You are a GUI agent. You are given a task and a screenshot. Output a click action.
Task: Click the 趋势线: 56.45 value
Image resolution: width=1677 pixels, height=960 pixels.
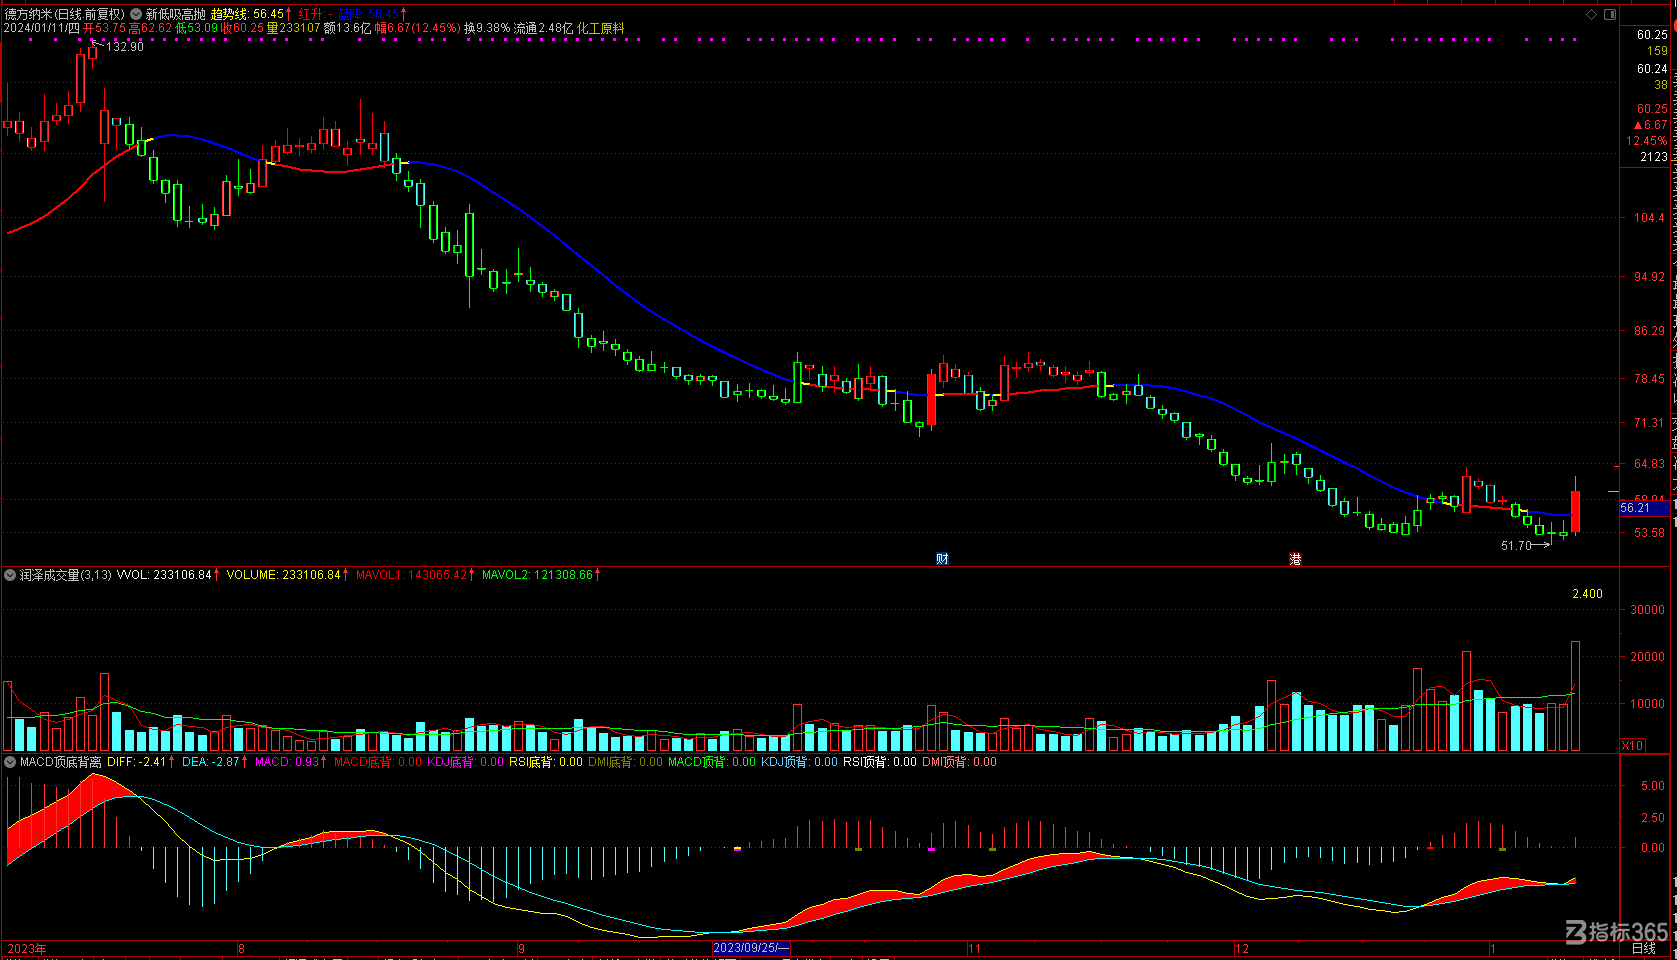point(247,14)
